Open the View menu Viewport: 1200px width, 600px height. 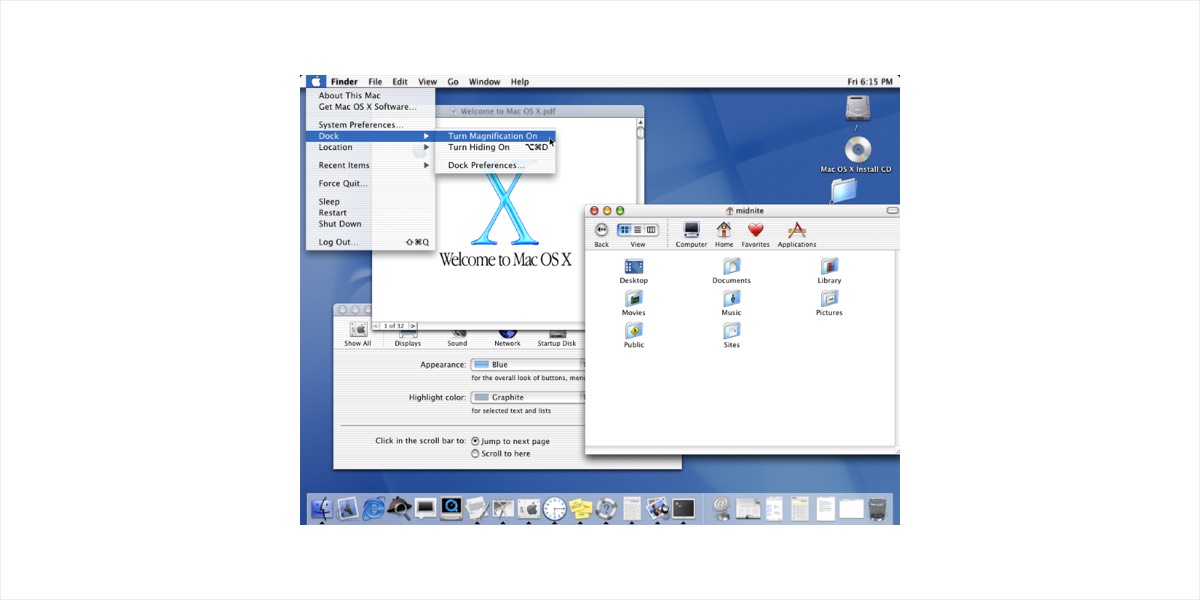pos(427,82)
